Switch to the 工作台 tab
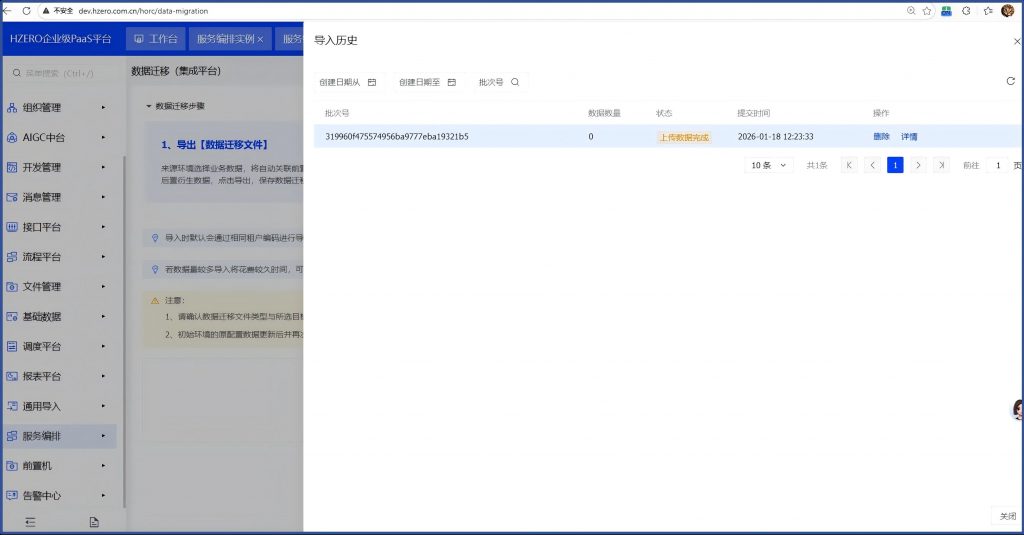Viewport: 1024px width, 535px height. [x=155, y=39]
